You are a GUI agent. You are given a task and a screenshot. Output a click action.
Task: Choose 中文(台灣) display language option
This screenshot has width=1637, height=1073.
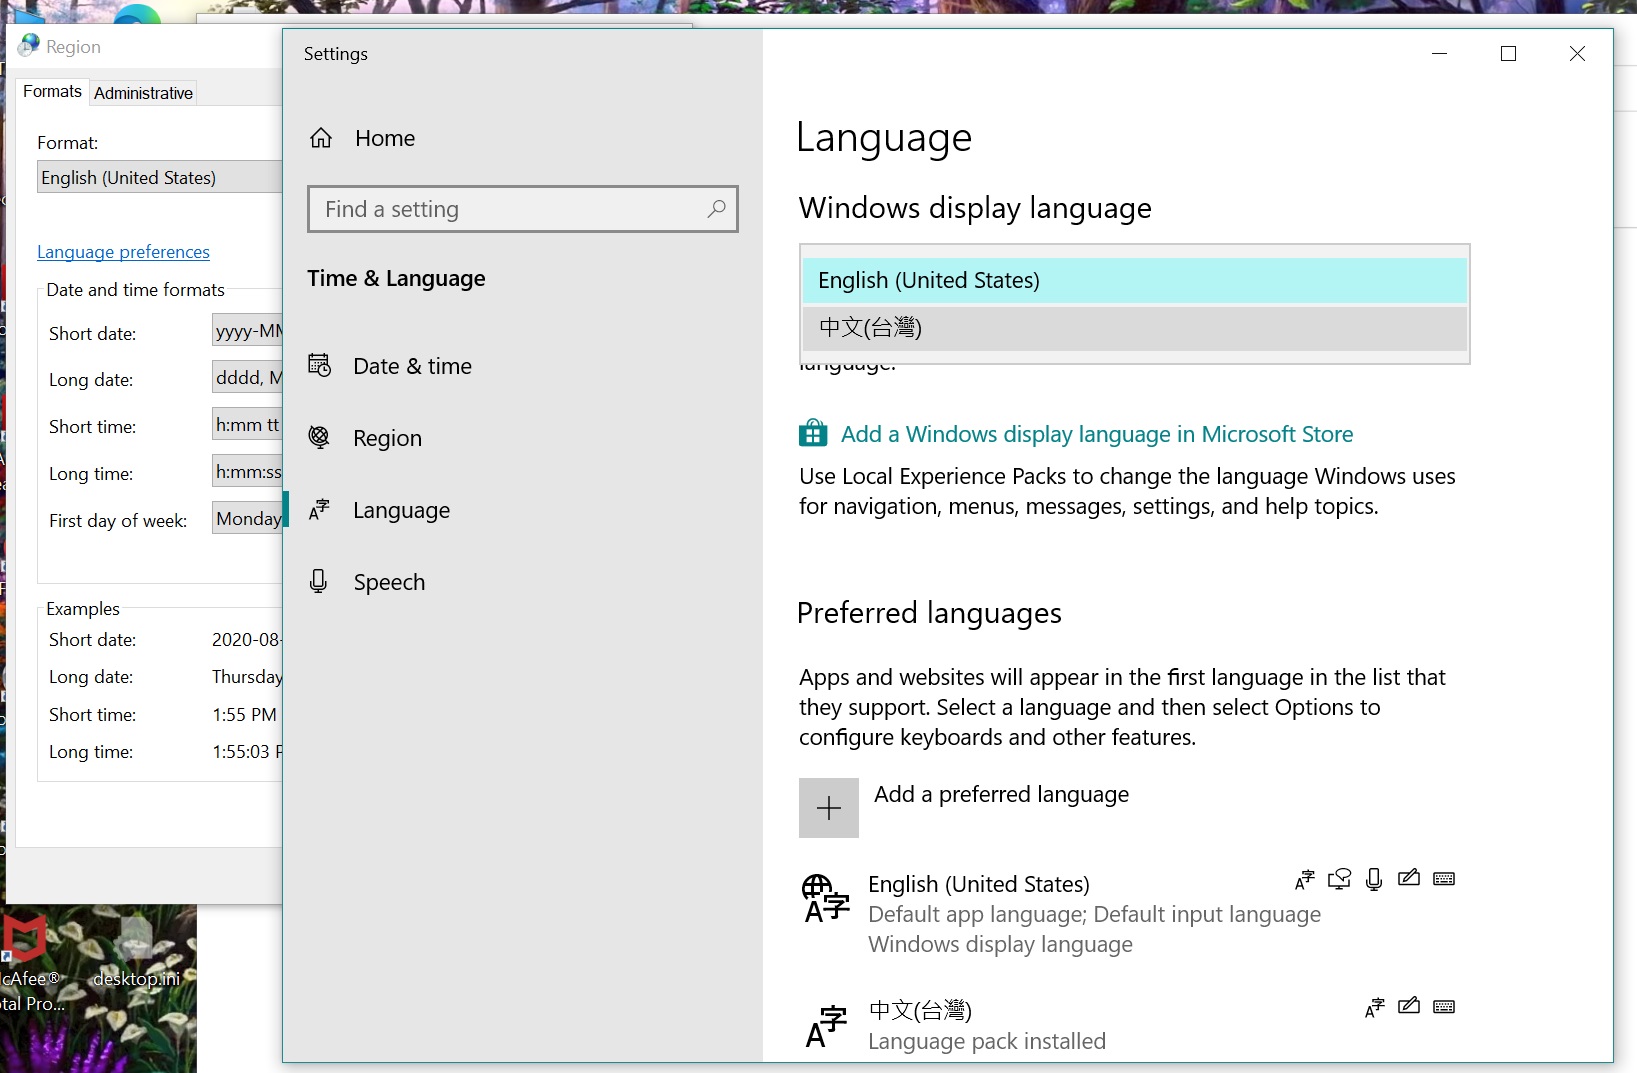coord(1134,328)
